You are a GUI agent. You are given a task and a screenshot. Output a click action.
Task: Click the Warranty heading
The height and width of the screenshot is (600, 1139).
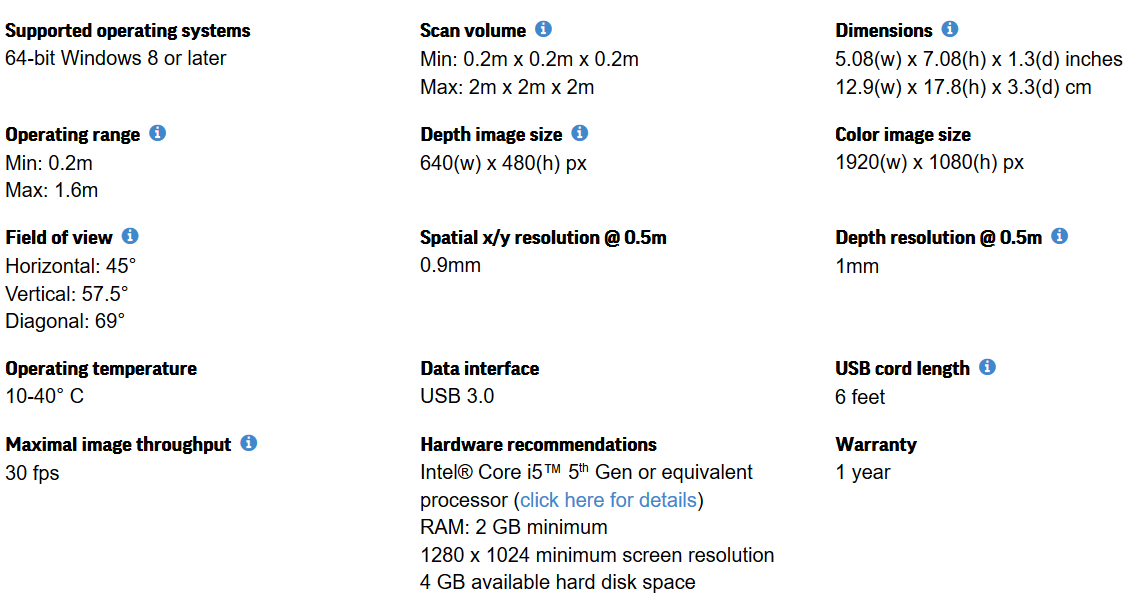(x=876, y=444)
